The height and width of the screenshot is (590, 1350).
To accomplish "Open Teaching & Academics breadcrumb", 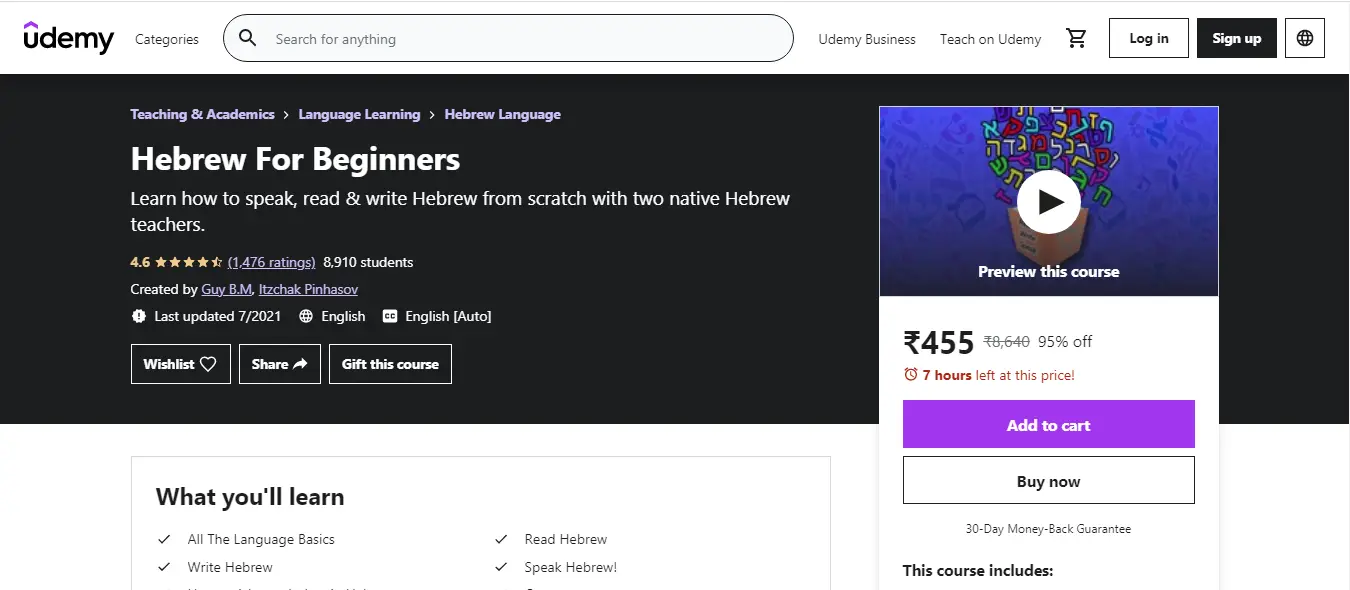I will tap(202, 114).
